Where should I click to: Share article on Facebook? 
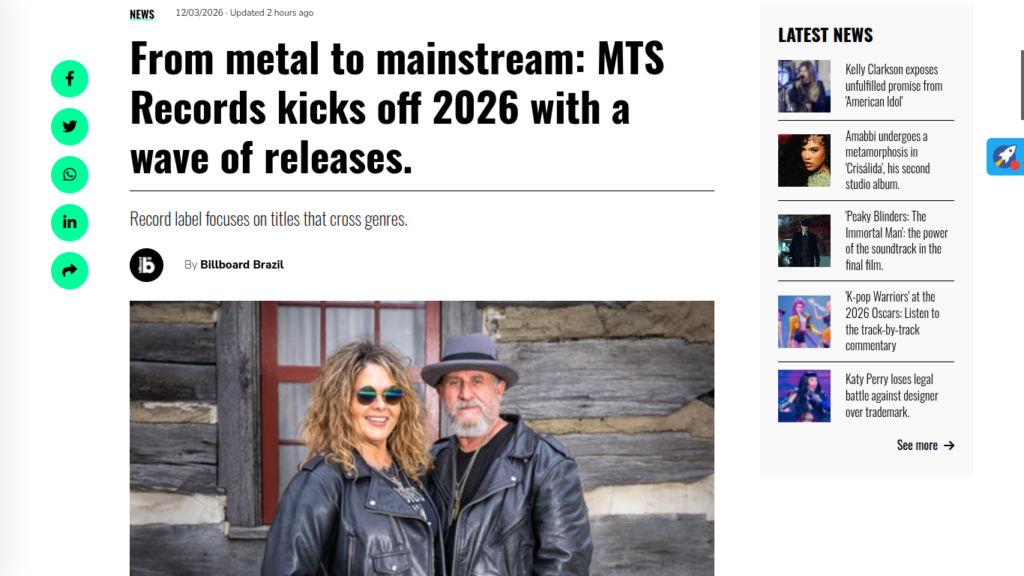(x=70, y=79)
